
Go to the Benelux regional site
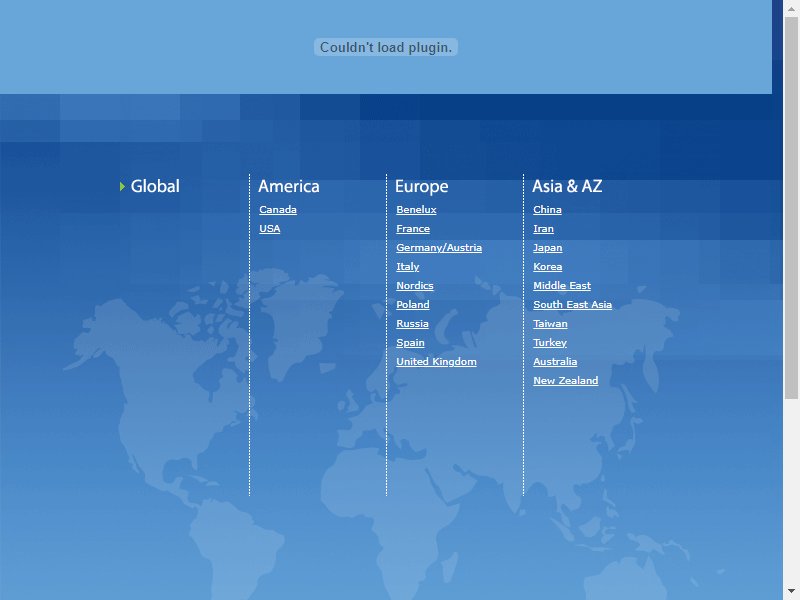(x=416, y=210)
